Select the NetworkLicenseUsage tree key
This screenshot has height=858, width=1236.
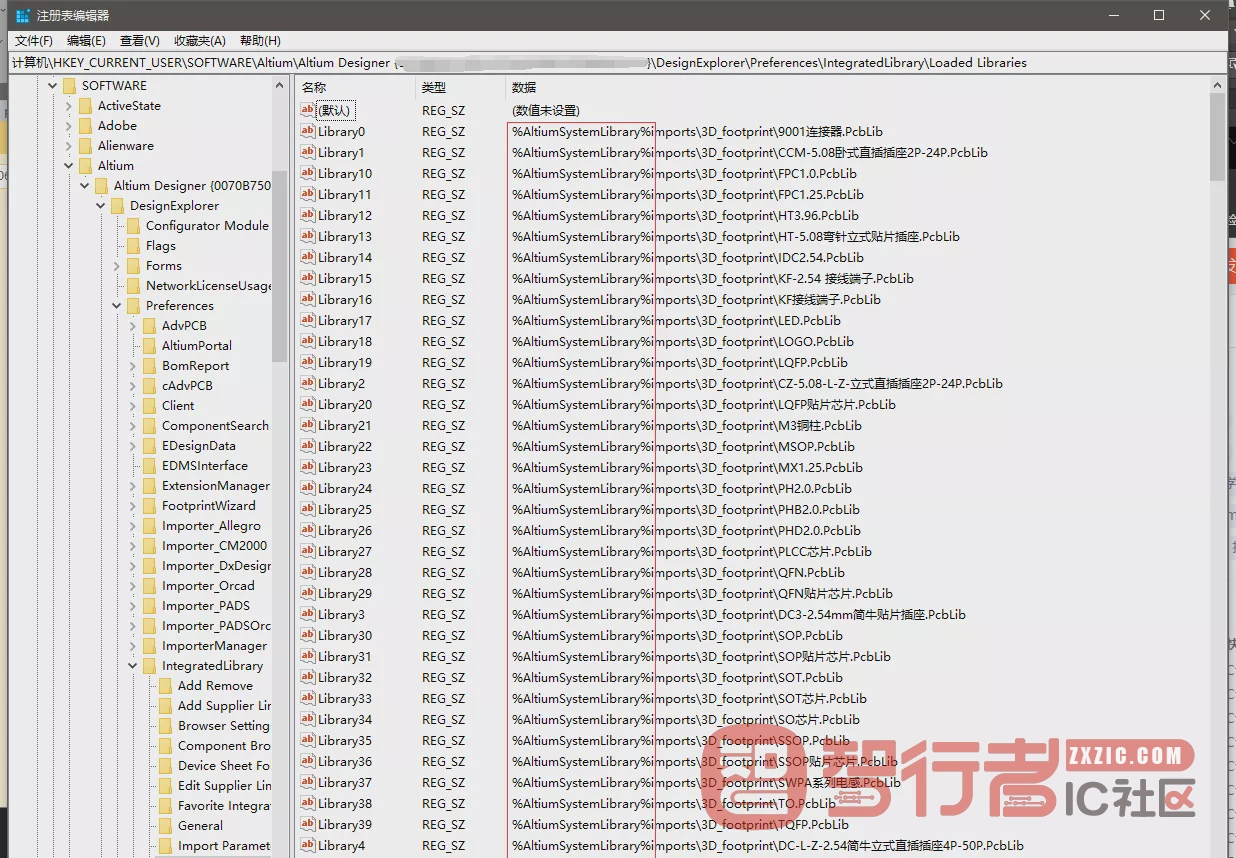(209, 286)
